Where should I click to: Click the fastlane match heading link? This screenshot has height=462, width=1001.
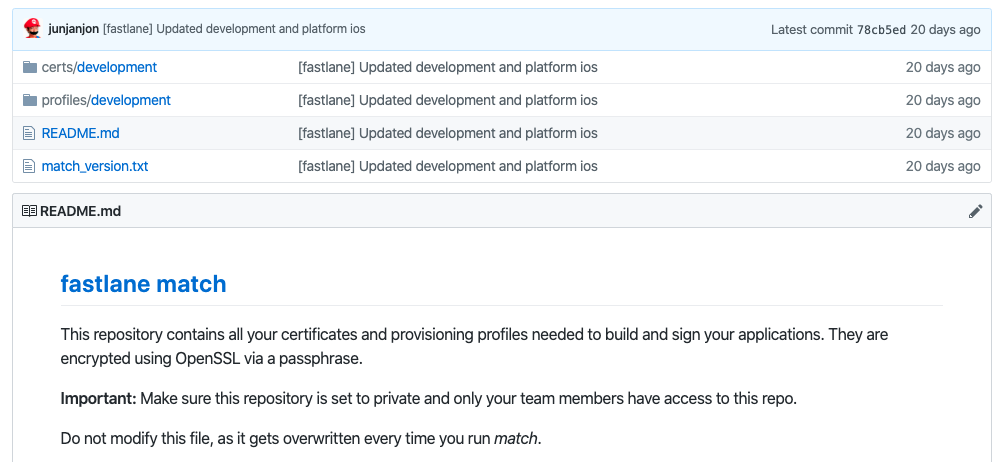[143, 284]
